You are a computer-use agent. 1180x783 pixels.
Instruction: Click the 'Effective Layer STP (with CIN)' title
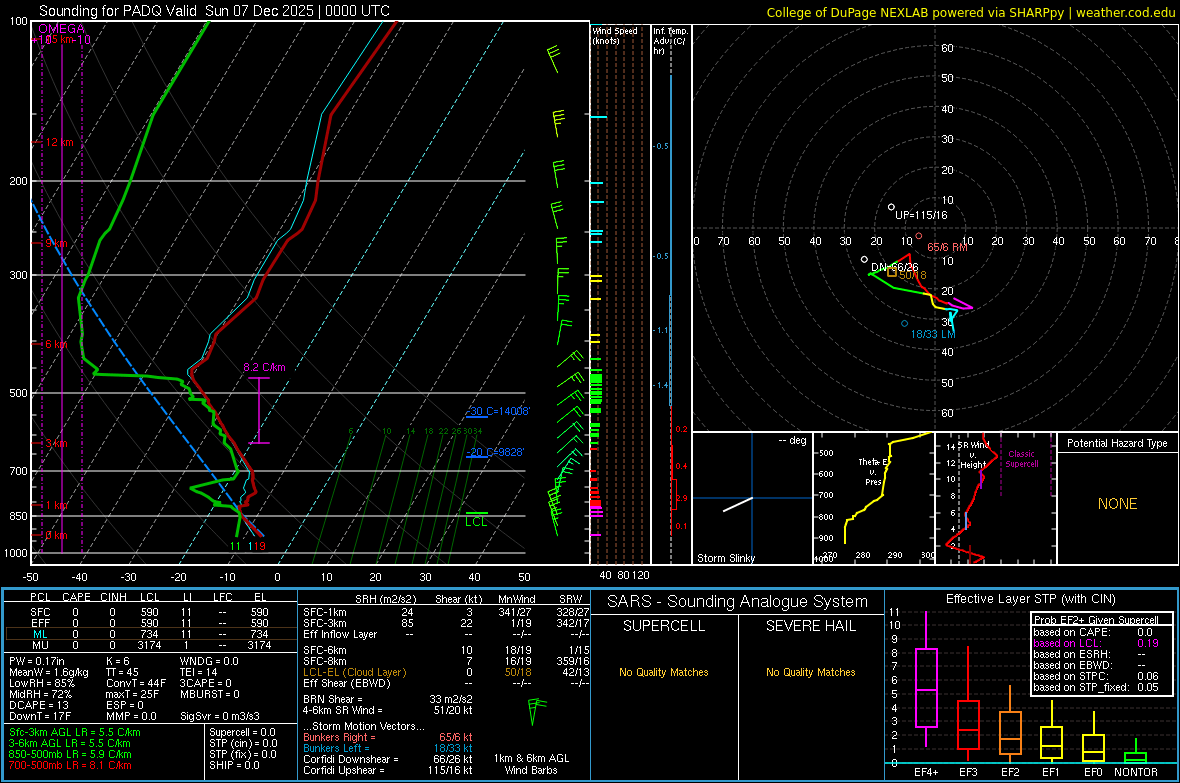click(1030, 599)
